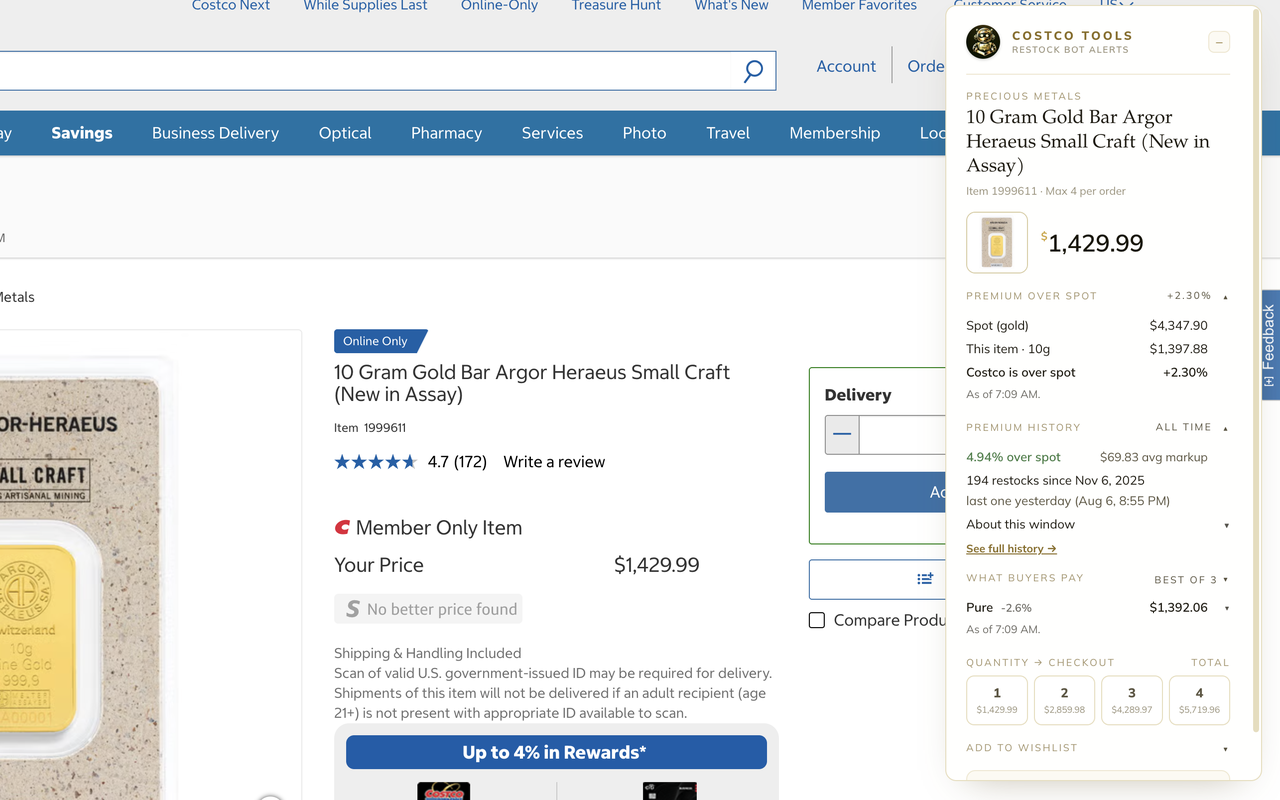1280x800 pixels.
Task: Open the Feedback side tab
Action: tap(1269, 345)
